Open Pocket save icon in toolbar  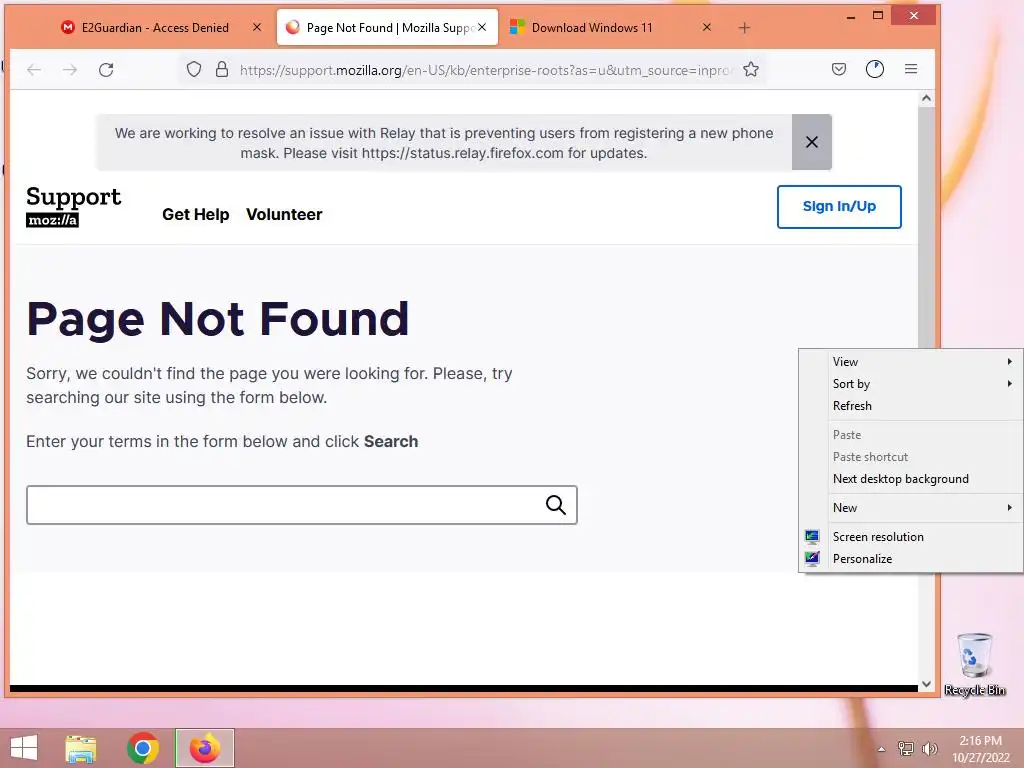(839, 69)
